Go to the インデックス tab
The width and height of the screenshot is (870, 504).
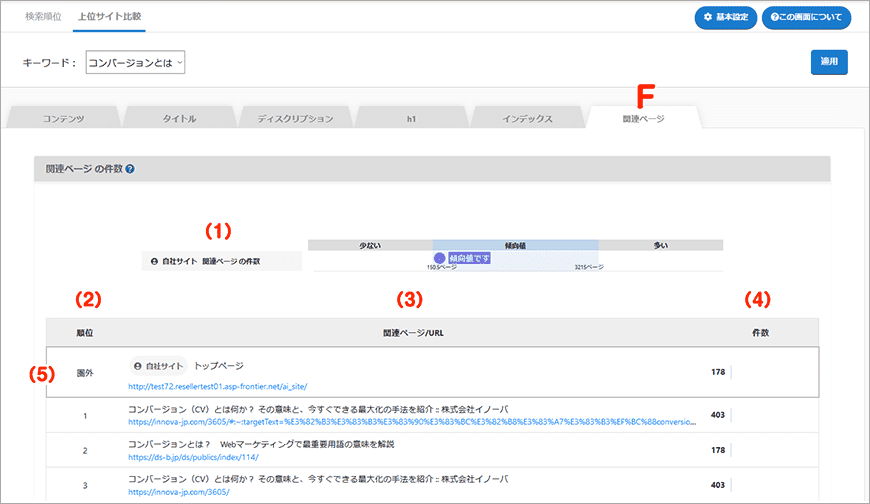pyautogui.click(x=526, y=118)
